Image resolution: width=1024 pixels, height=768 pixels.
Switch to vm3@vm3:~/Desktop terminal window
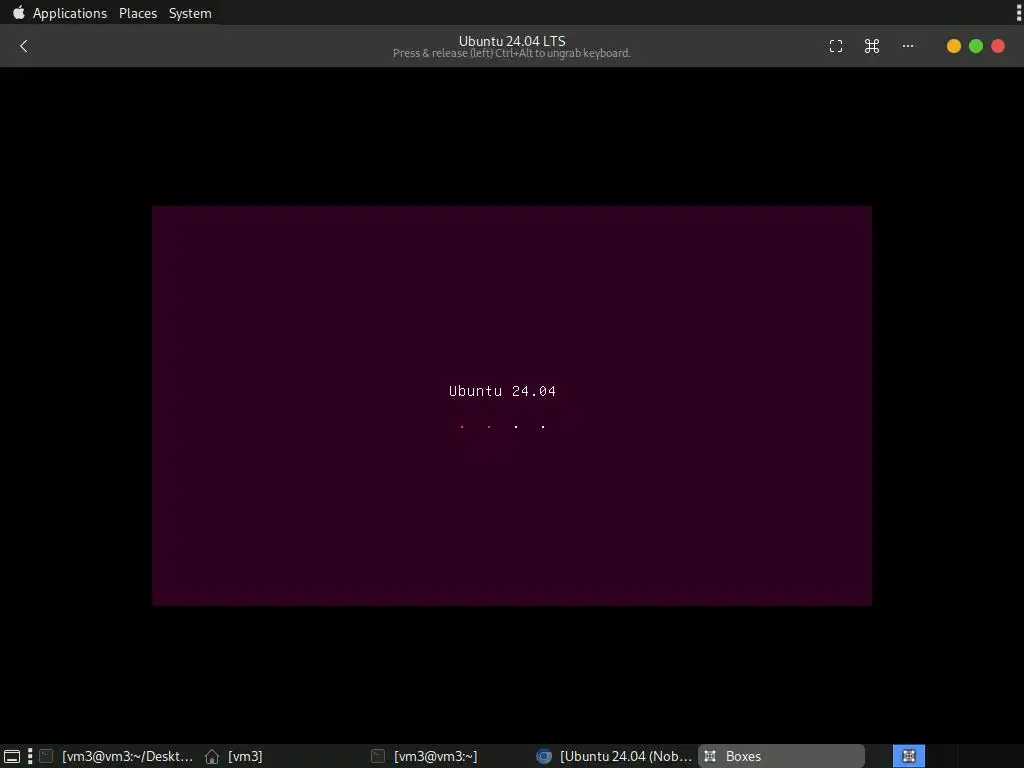[116, 756]
